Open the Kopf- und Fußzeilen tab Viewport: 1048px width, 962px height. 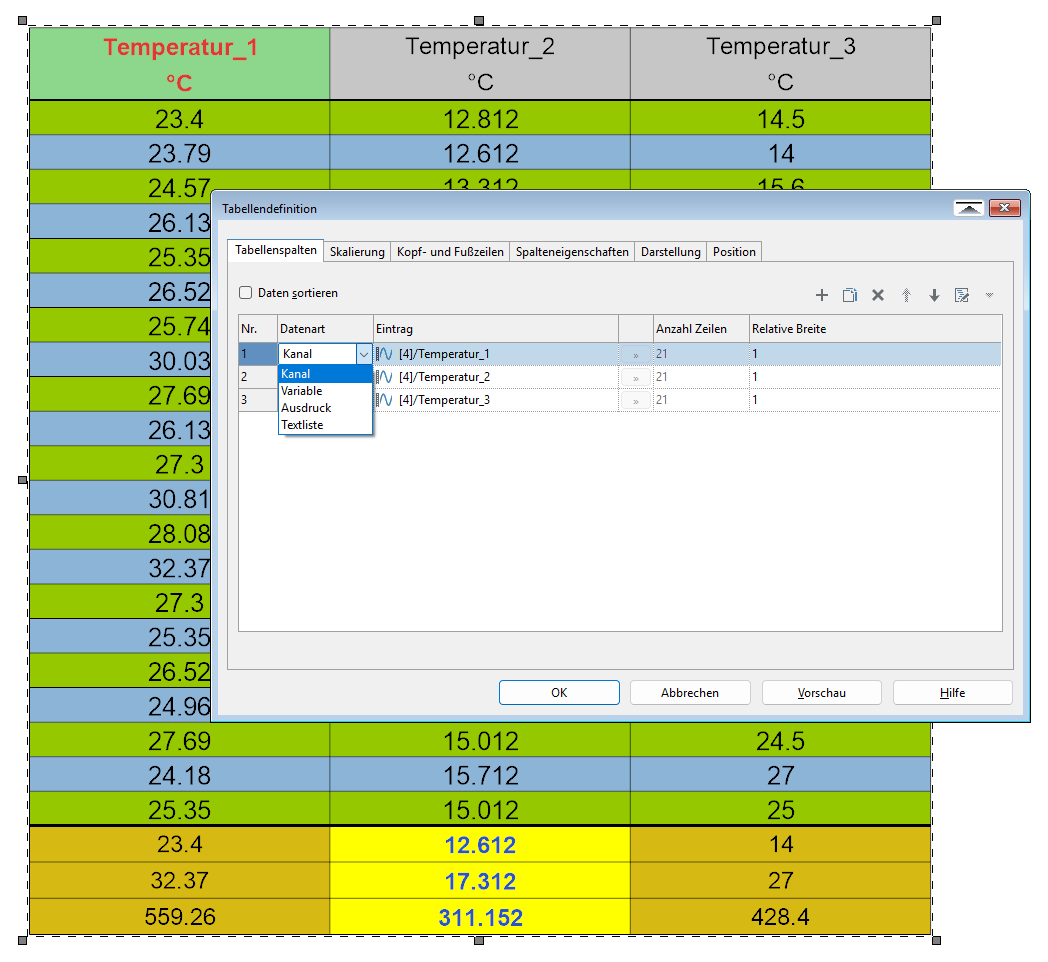point(450,252)
